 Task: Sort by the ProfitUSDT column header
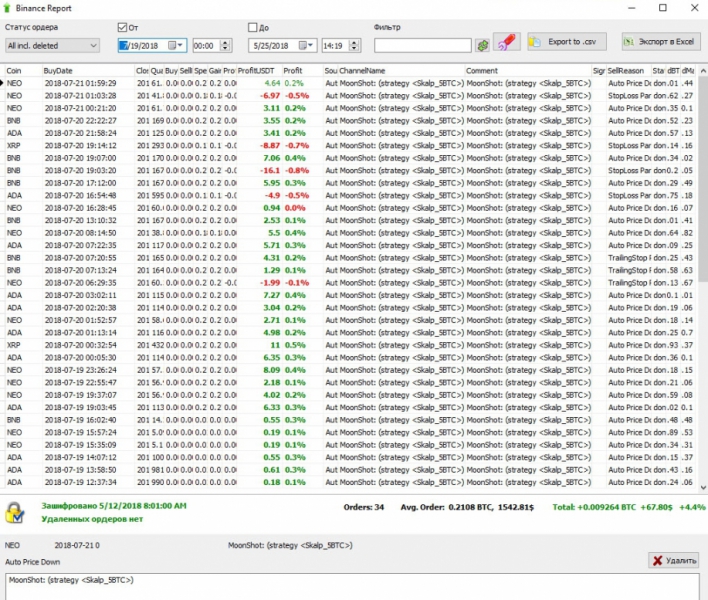tap(259, 71)
